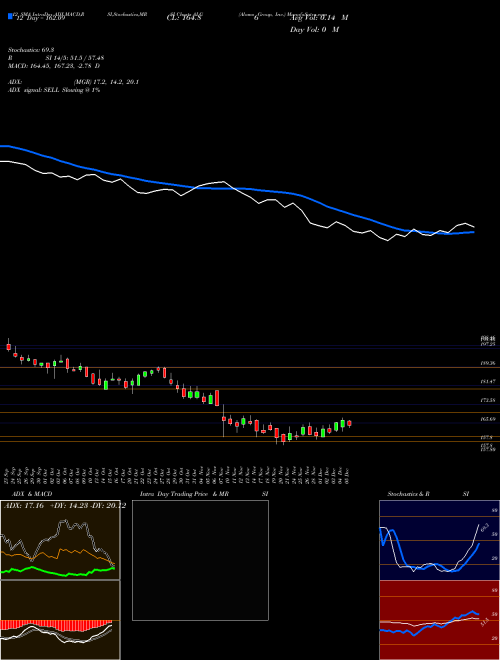Click the 69.3 label in Stochastics panel
Viewport: 500px width, 660px height.
(484, 528)
